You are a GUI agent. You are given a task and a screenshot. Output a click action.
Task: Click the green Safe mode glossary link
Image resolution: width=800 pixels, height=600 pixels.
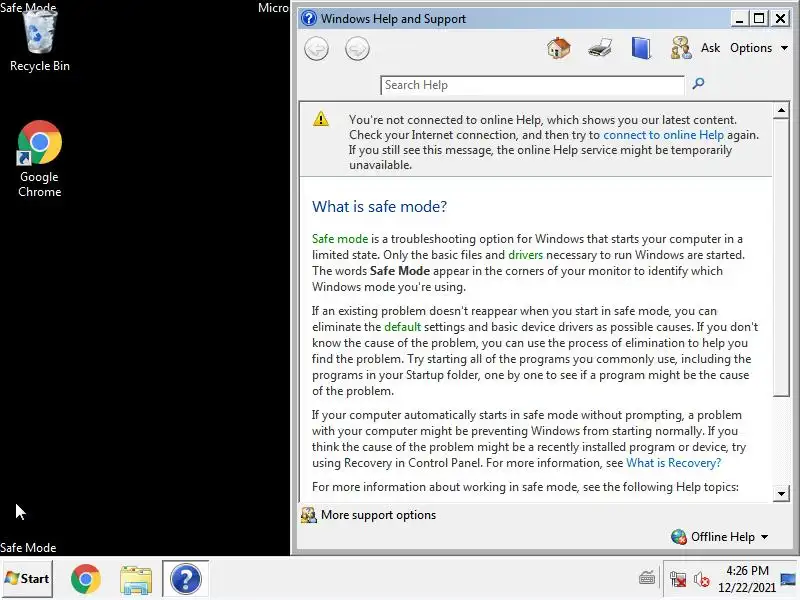tap(340, 239)
